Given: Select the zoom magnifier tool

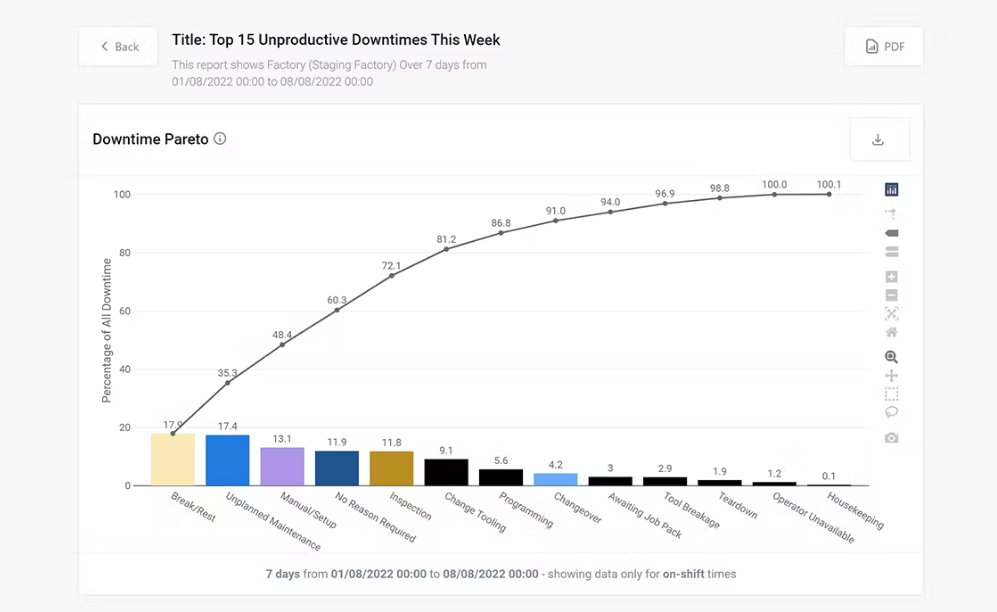Looking at the screenshot, I should coord(891,357).
